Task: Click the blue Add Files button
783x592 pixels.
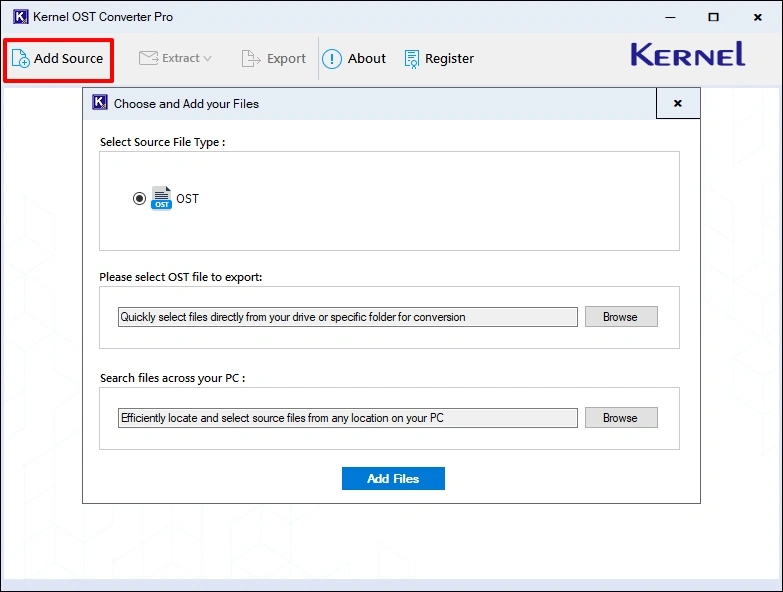Action: (393, 479)
